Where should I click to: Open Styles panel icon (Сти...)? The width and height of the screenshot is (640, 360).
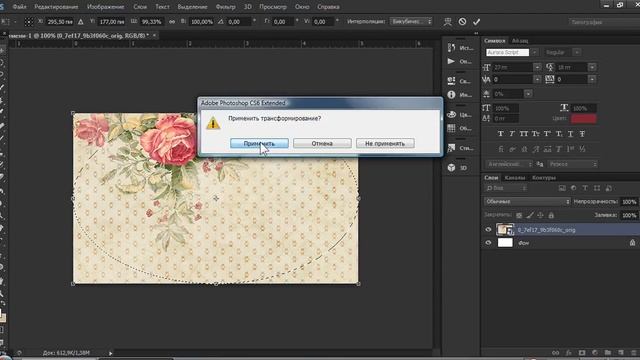click(451, 148)
